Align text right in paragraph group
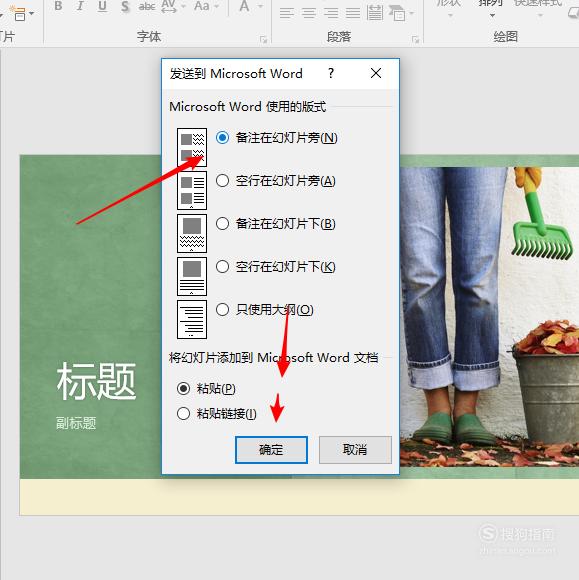The height and width of the screenshot is (580, 579). (331, 14)
